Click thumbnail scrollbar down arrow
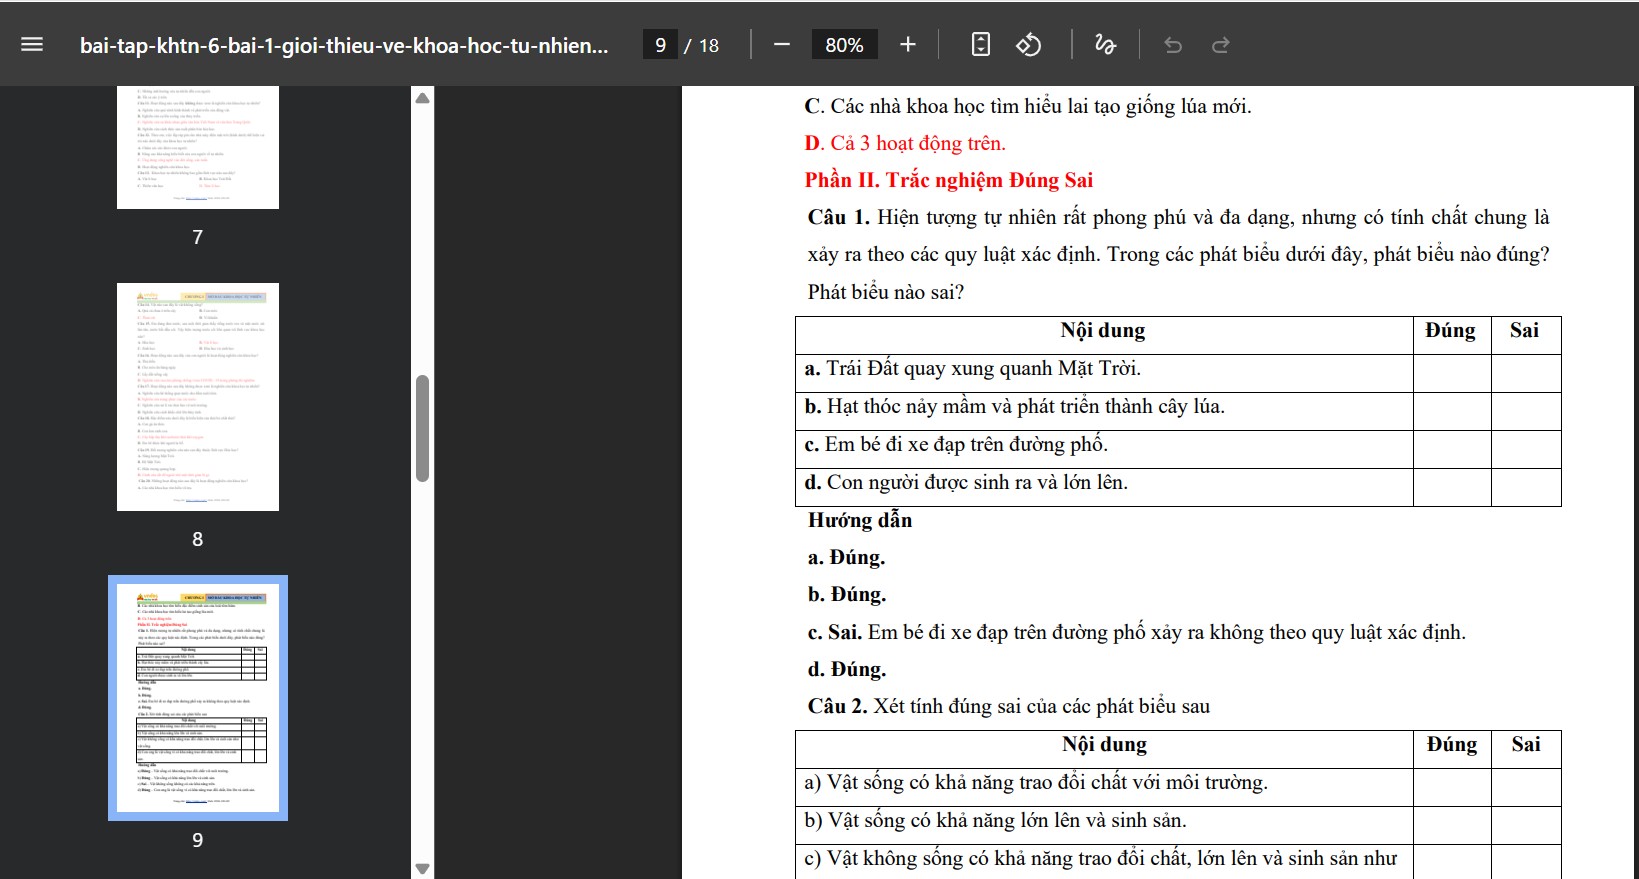Viewport: 1639px width, 879px height. click(x=422, y=868)
